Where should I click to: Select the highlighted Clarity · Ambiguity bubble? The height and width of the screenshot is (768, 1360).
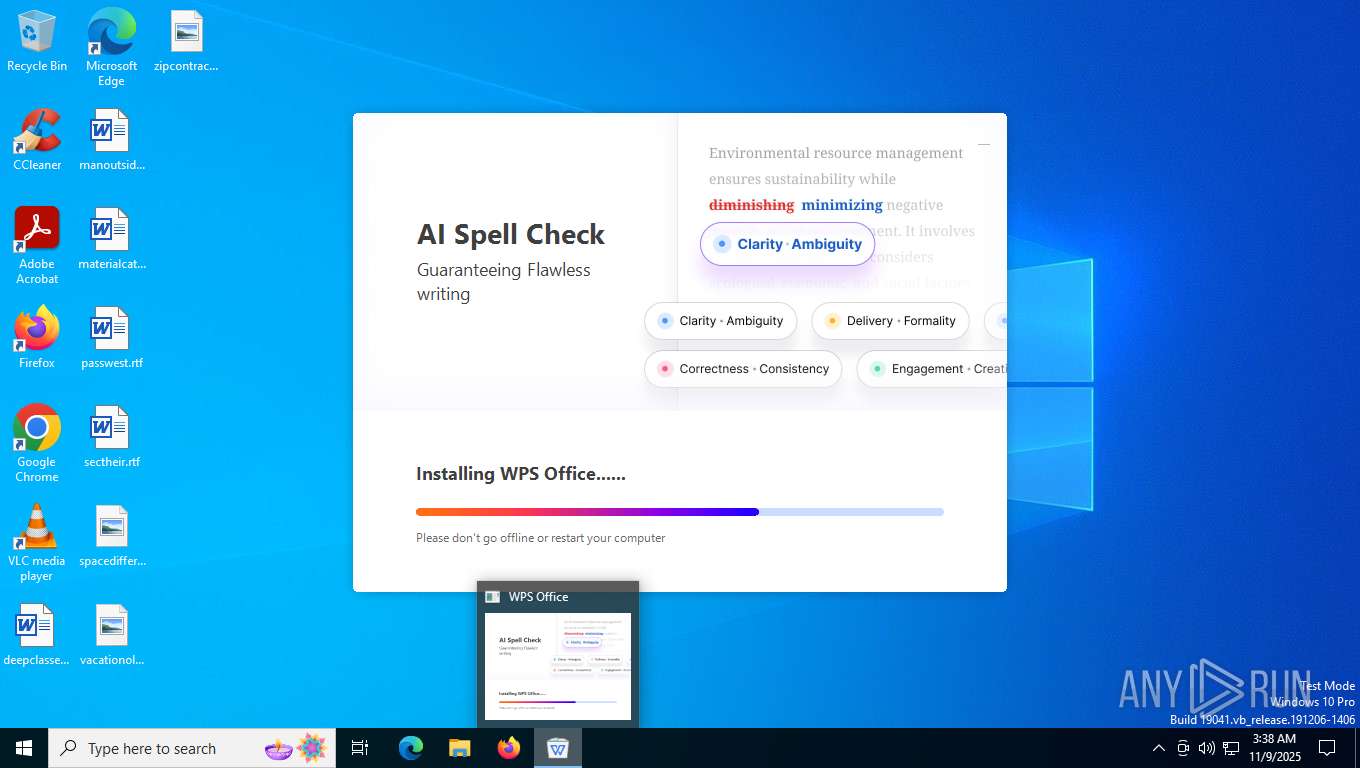(x=788, y=244)
